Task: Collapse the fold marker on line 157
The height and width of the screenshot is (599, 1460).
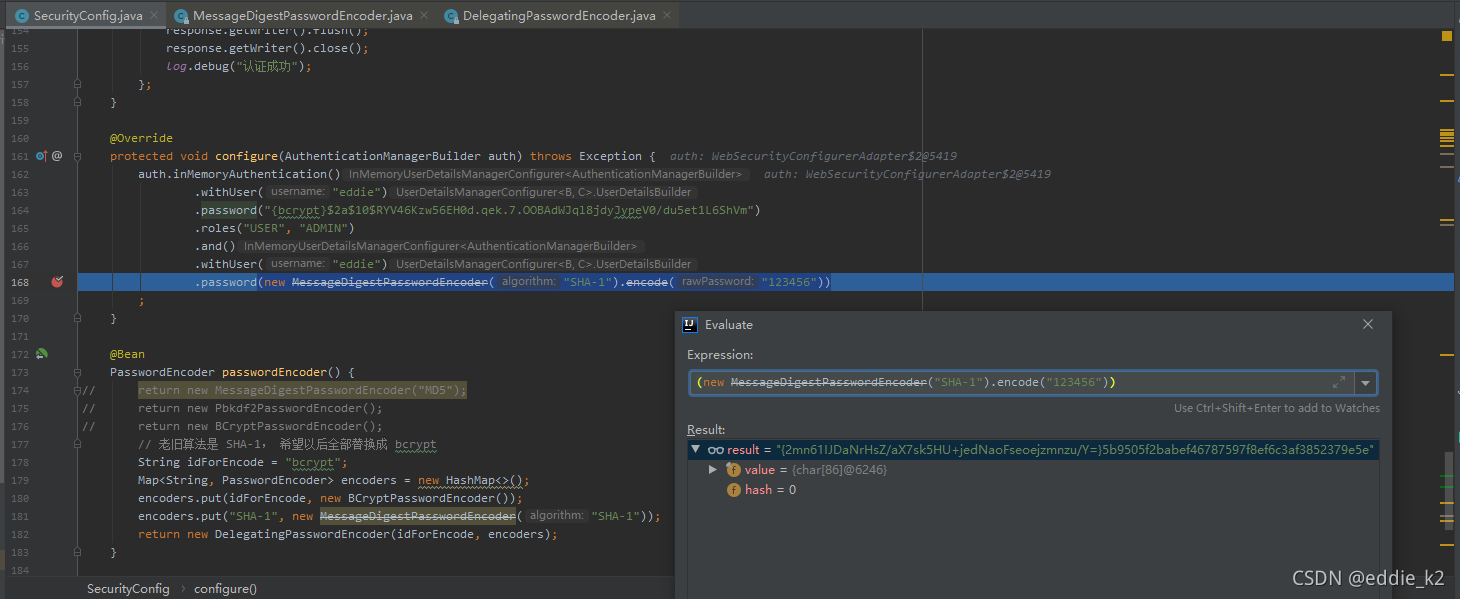Action: coord(77,84)
